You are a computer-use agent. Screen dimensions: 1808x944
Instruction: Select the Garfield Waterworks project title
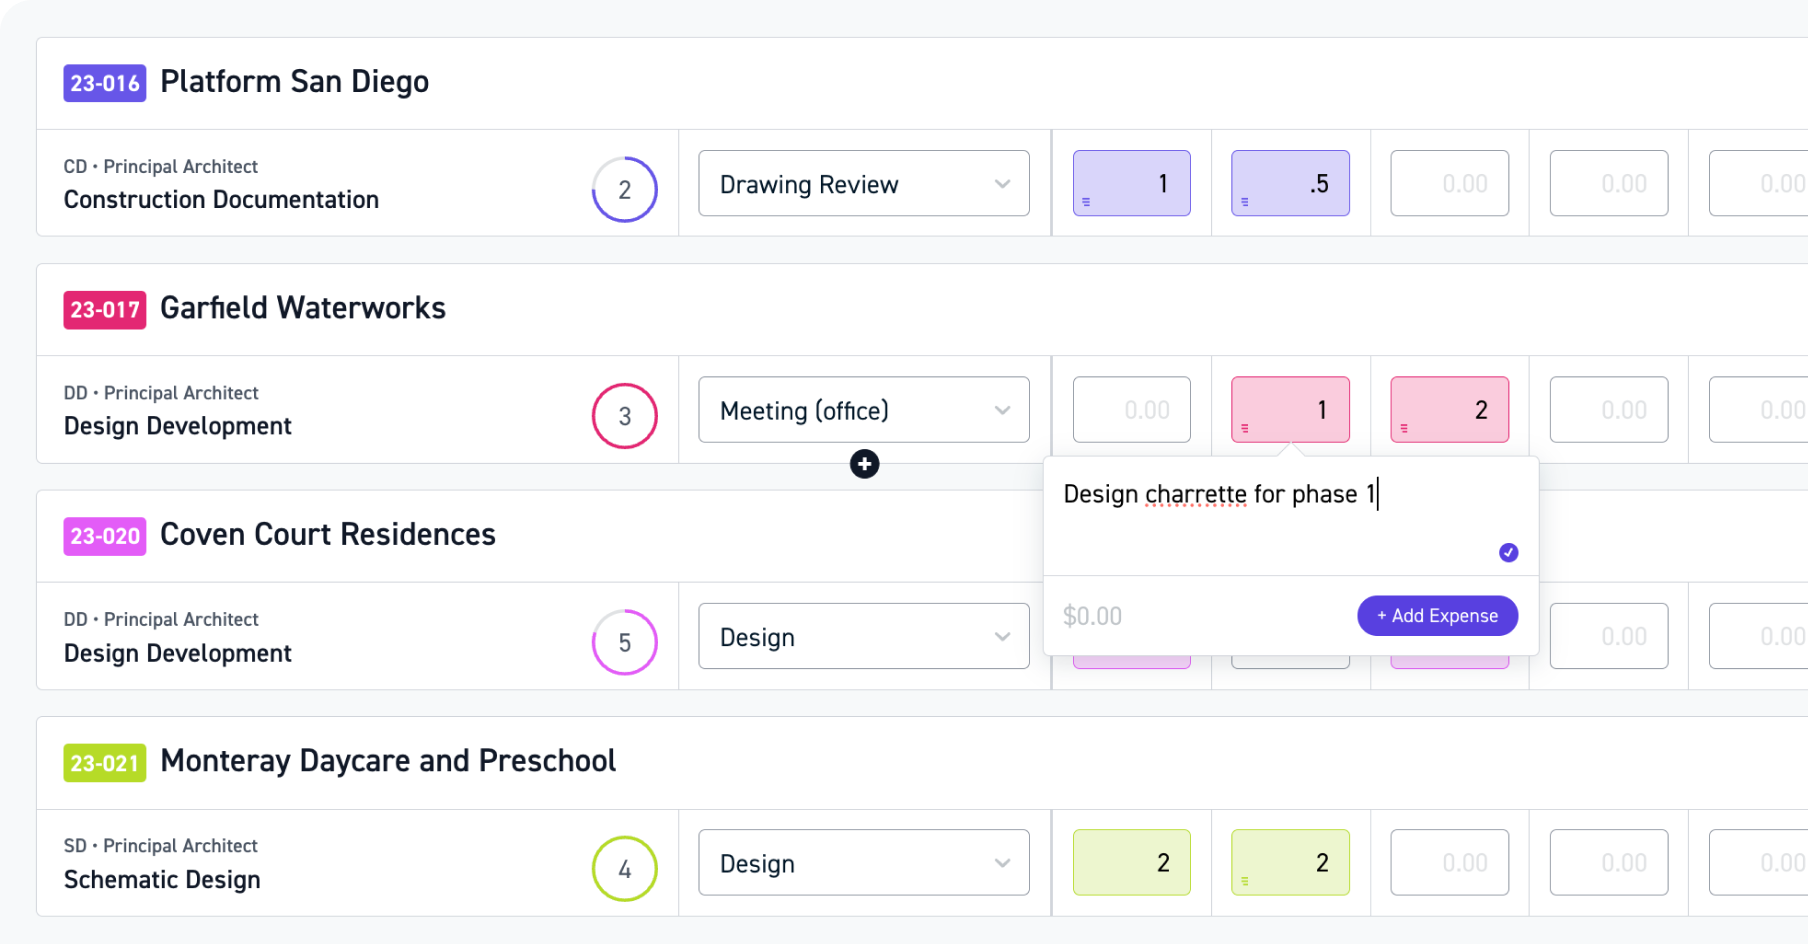303,308
